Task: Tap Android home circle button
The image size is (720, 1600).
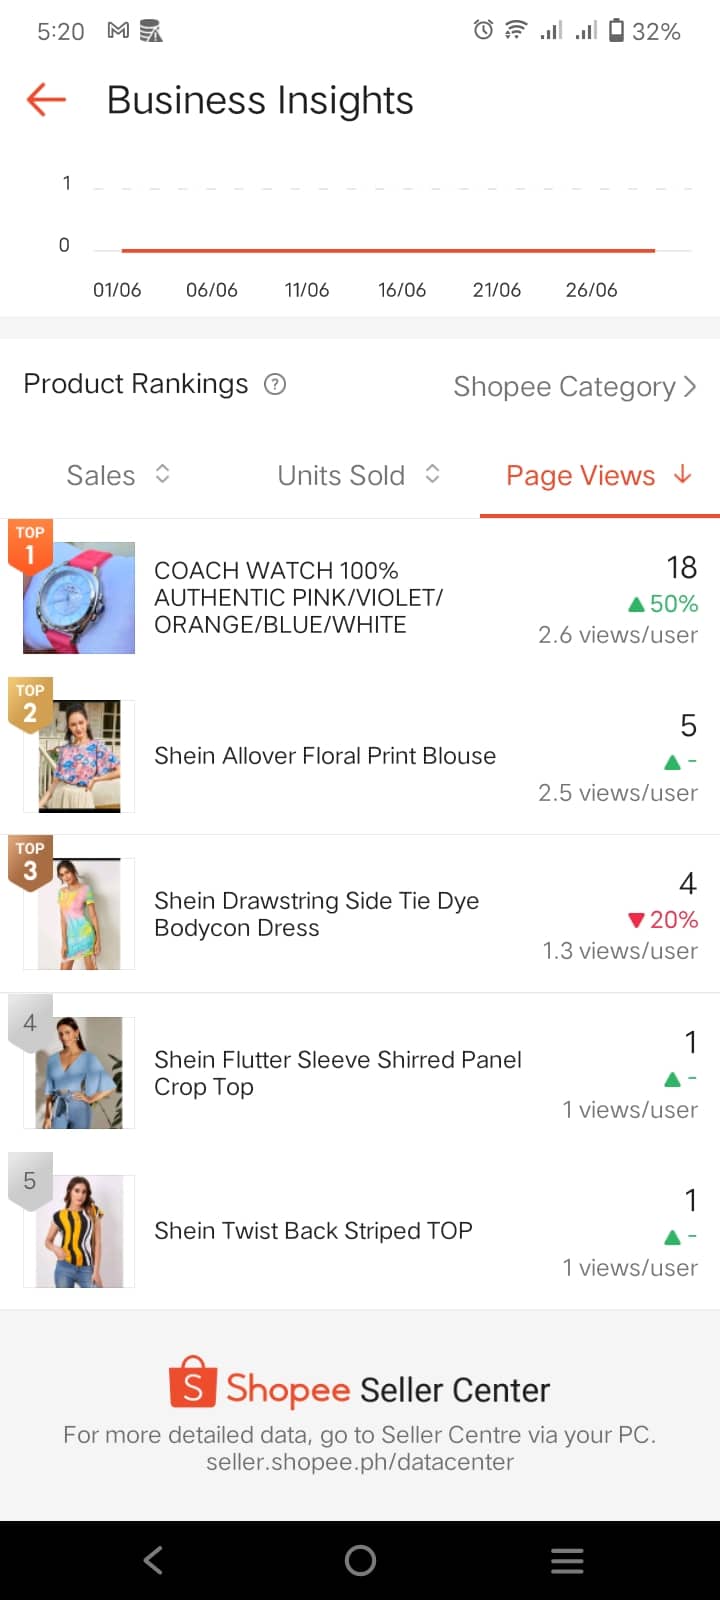Action: [x=360, y=1560]
